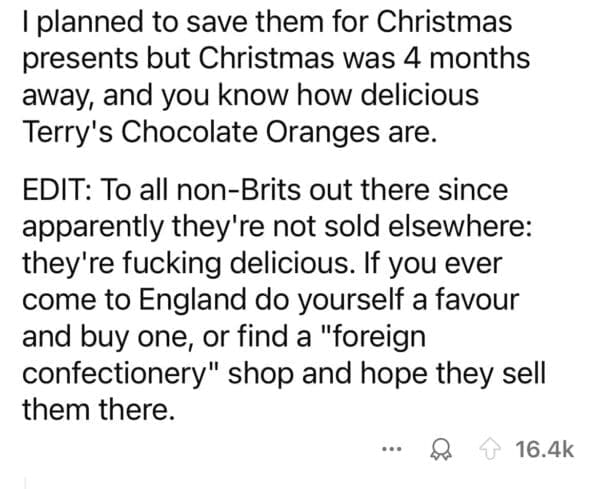Click the first paragraph about Christmas presents

click(x=270, y=80)
